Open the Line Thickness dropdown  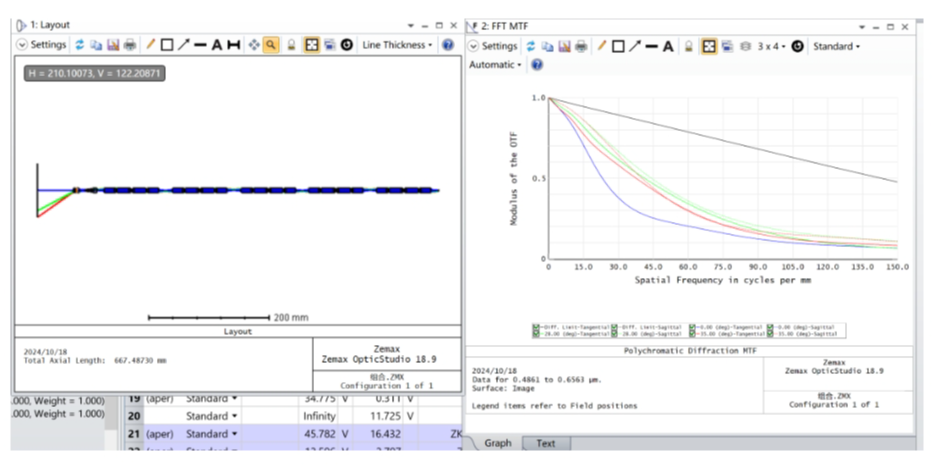coord(397,45)
